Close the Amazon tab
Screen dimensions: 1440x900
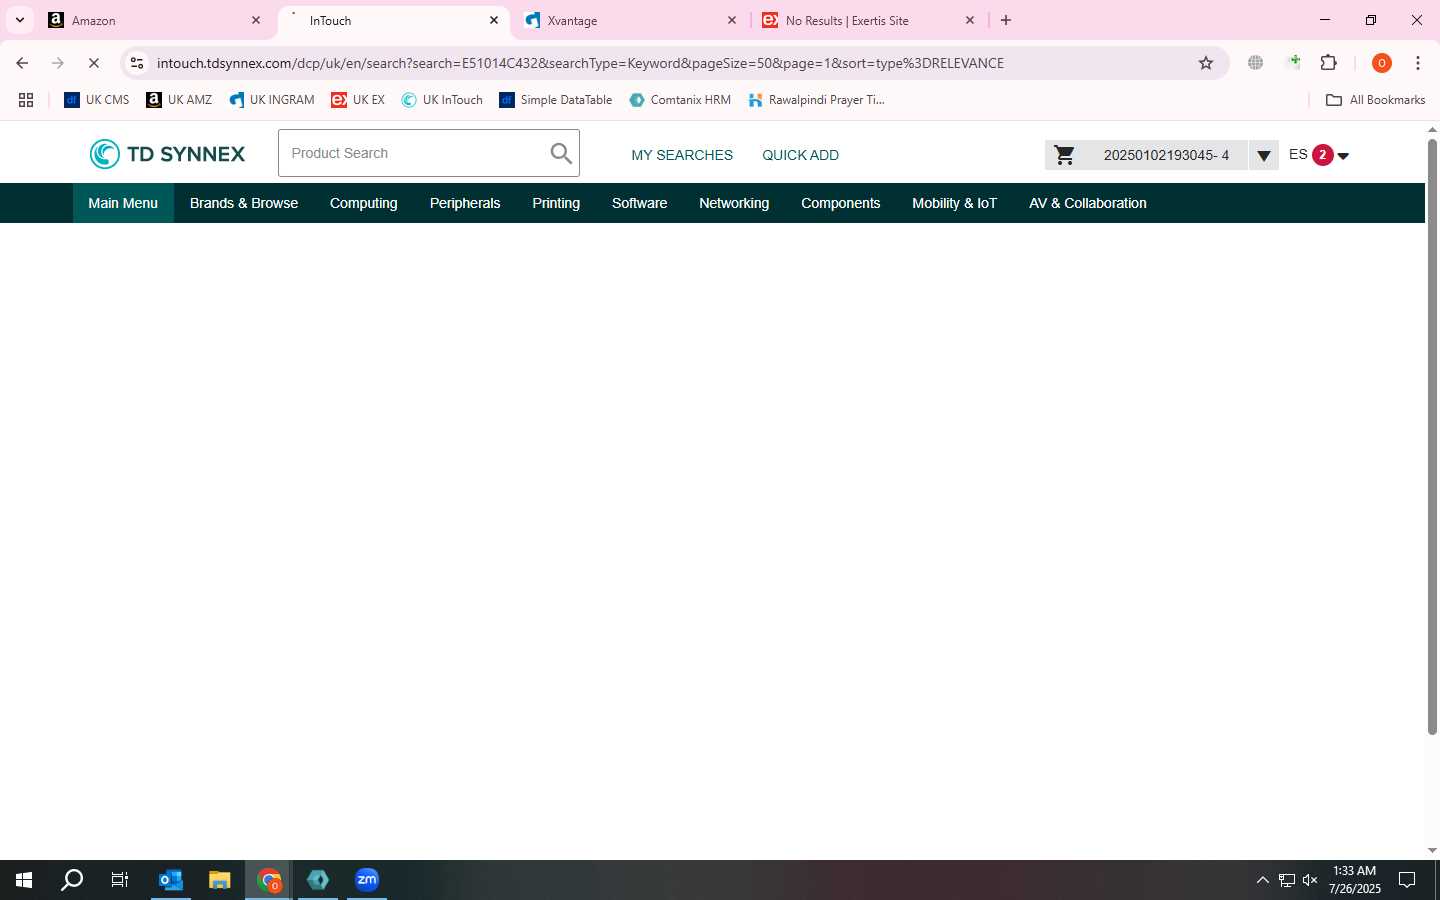pyautogui.click(x=256, y=20)
